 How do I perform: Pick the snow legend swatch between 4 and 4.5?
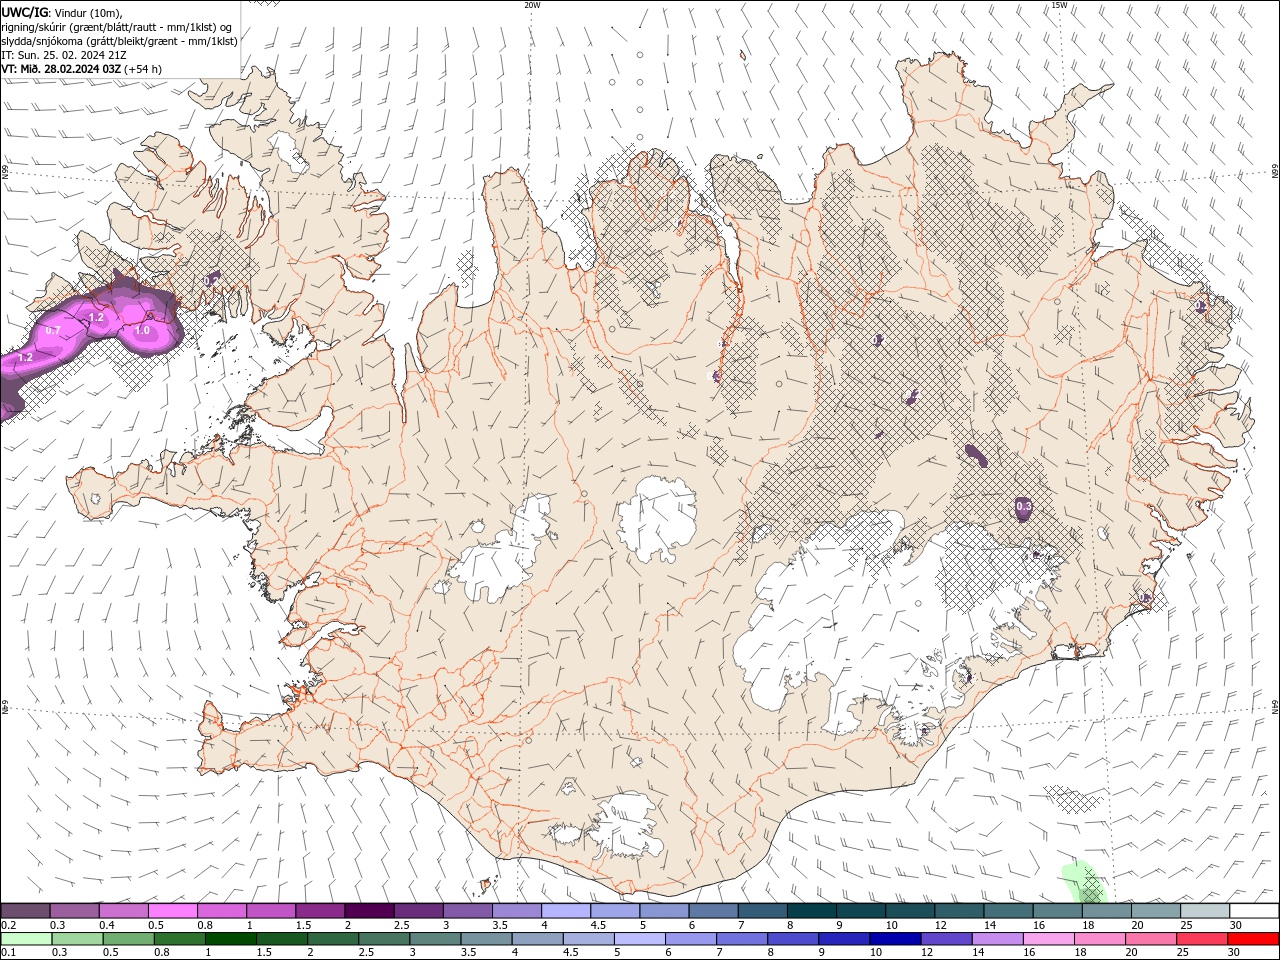point(566,911)
